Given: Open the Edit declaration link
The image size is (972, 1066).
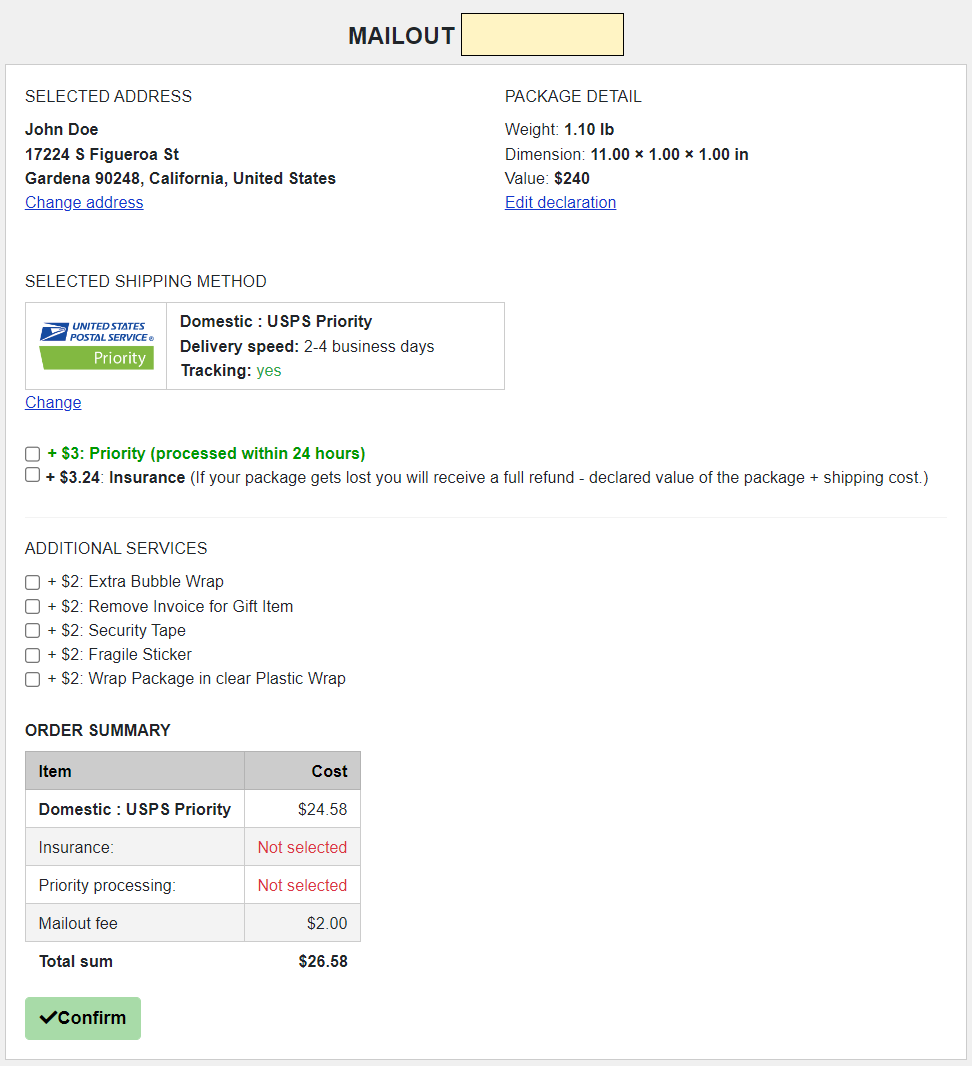Looking at the screenshot, I should [560, 202].
